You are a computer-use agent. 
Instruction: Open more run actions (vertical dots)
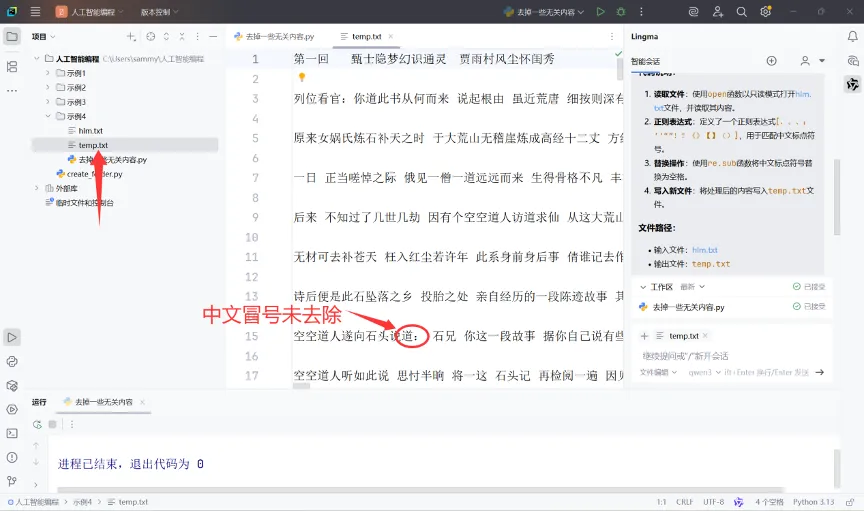click(641, 12)
